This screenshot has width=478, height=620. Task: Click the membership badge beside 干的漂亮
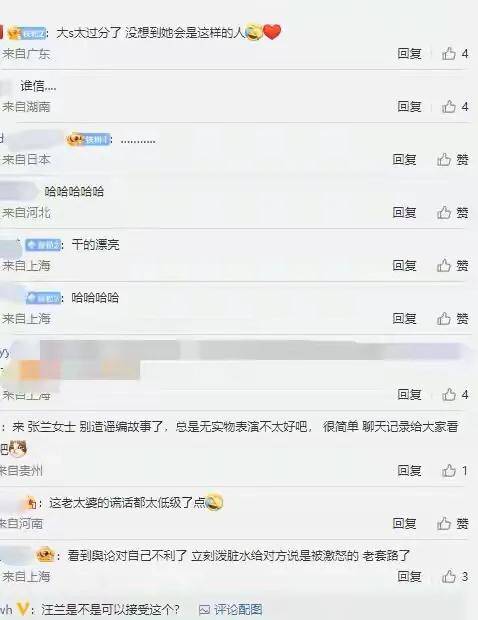point(43,245)
